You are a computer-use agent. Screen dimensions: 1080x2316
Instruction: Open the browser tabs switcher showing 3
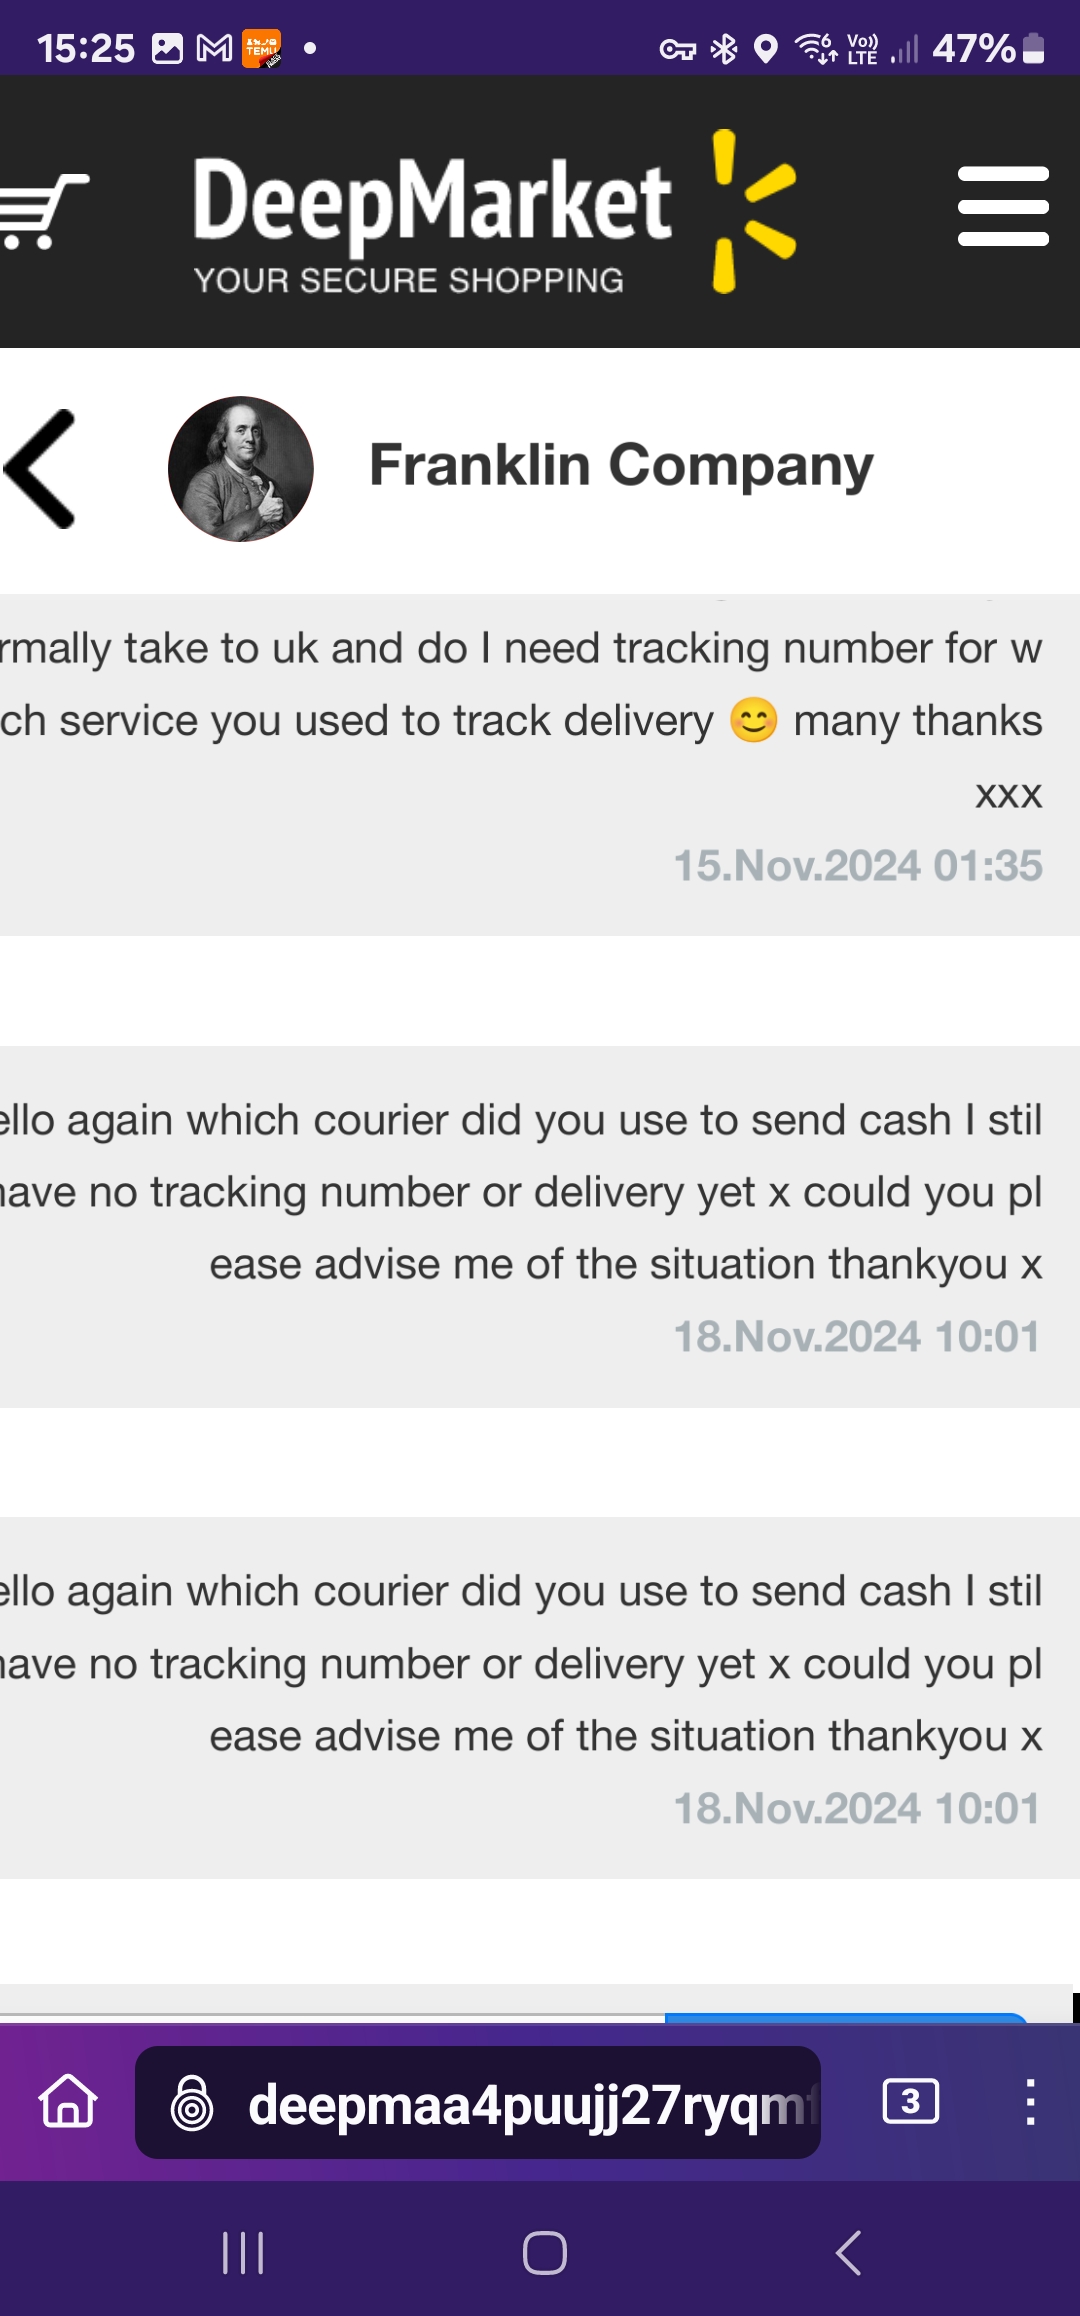click(911, 2101)
